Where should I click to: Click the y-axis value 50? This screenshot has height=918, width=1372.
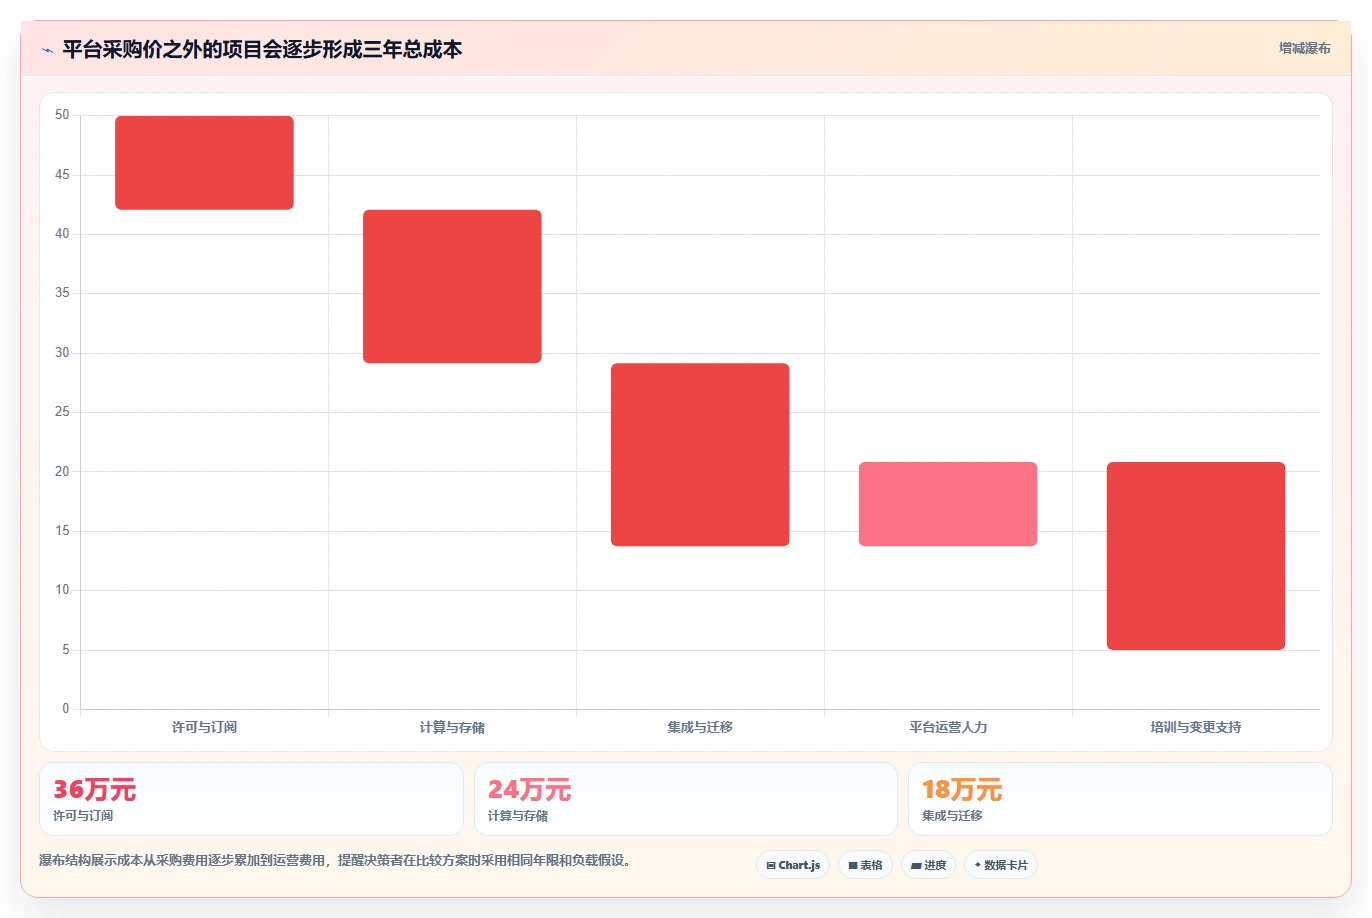(x=62, y=115)
